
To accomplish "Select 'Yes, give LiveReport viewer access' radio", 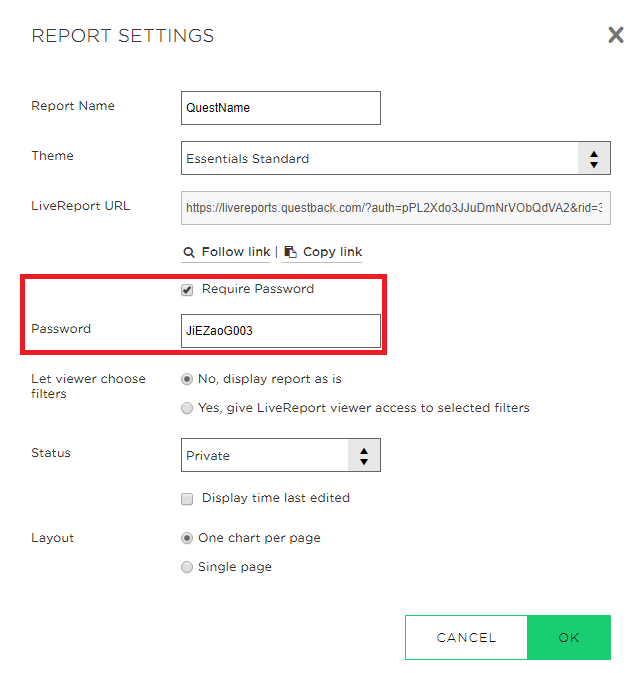I will pyautogui.click(x=187, y=408).
